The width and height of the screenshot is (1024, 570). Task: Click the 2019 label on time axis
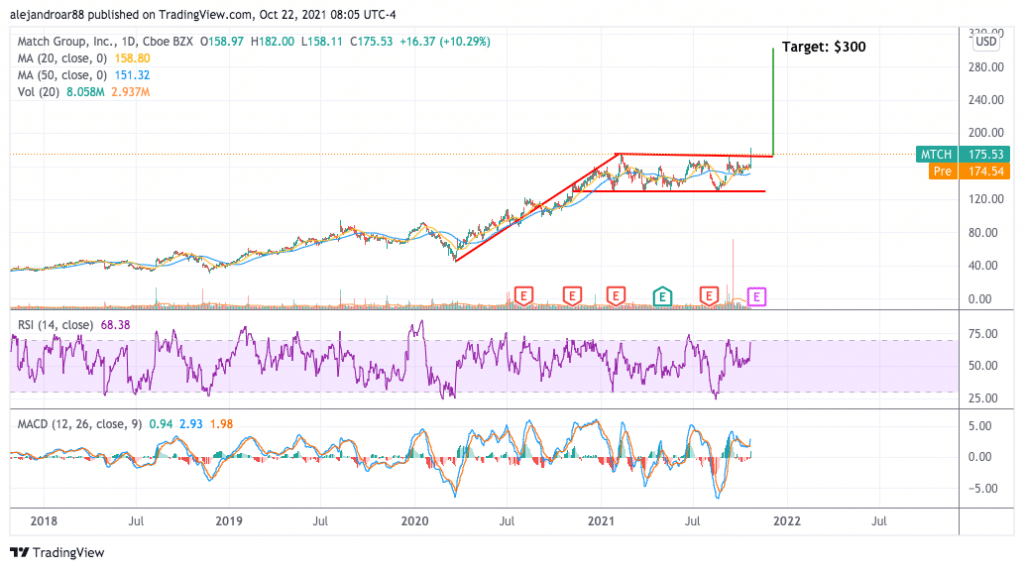[x=229, y=521]
